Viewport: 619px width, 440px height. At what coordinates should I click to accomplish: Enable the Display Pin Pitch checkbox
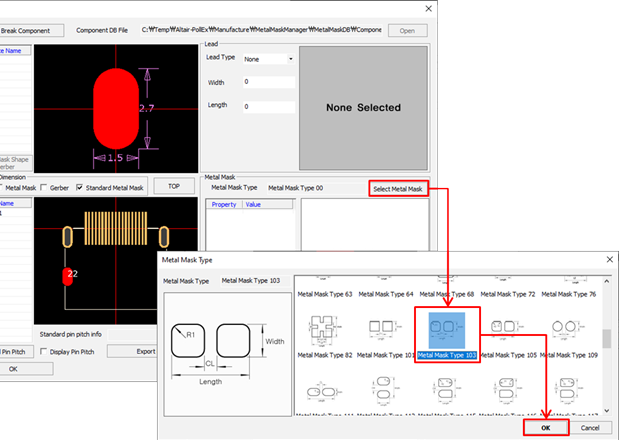[x=43, y=351]
